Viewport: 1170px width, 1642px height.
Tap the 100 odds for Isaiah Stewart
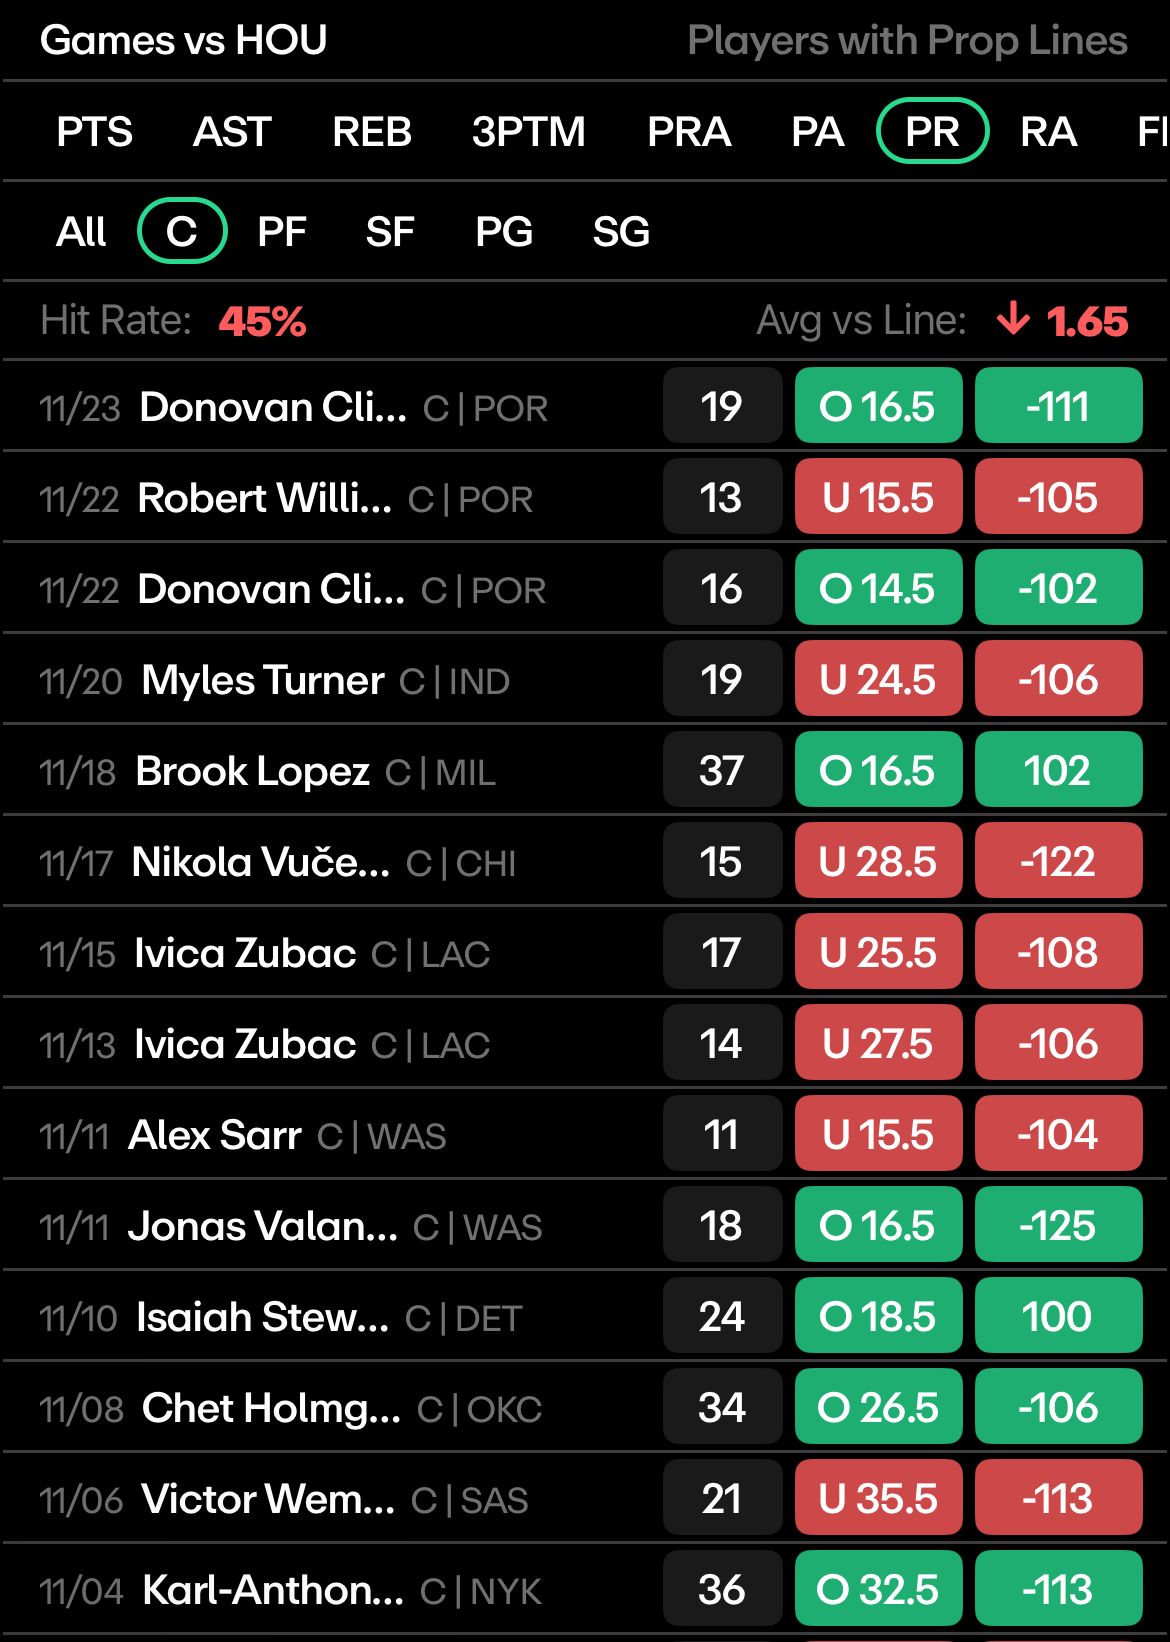click(1058, 1316)
